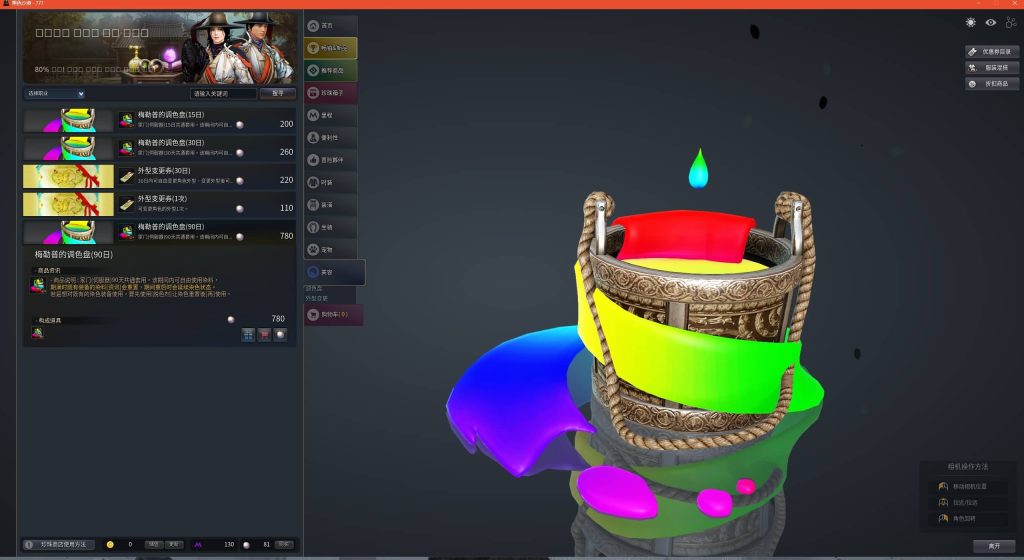This screenshot has height=560, width=1024.
Task: Open the 购物车 shopping cart
Action: tap(333, 315)
